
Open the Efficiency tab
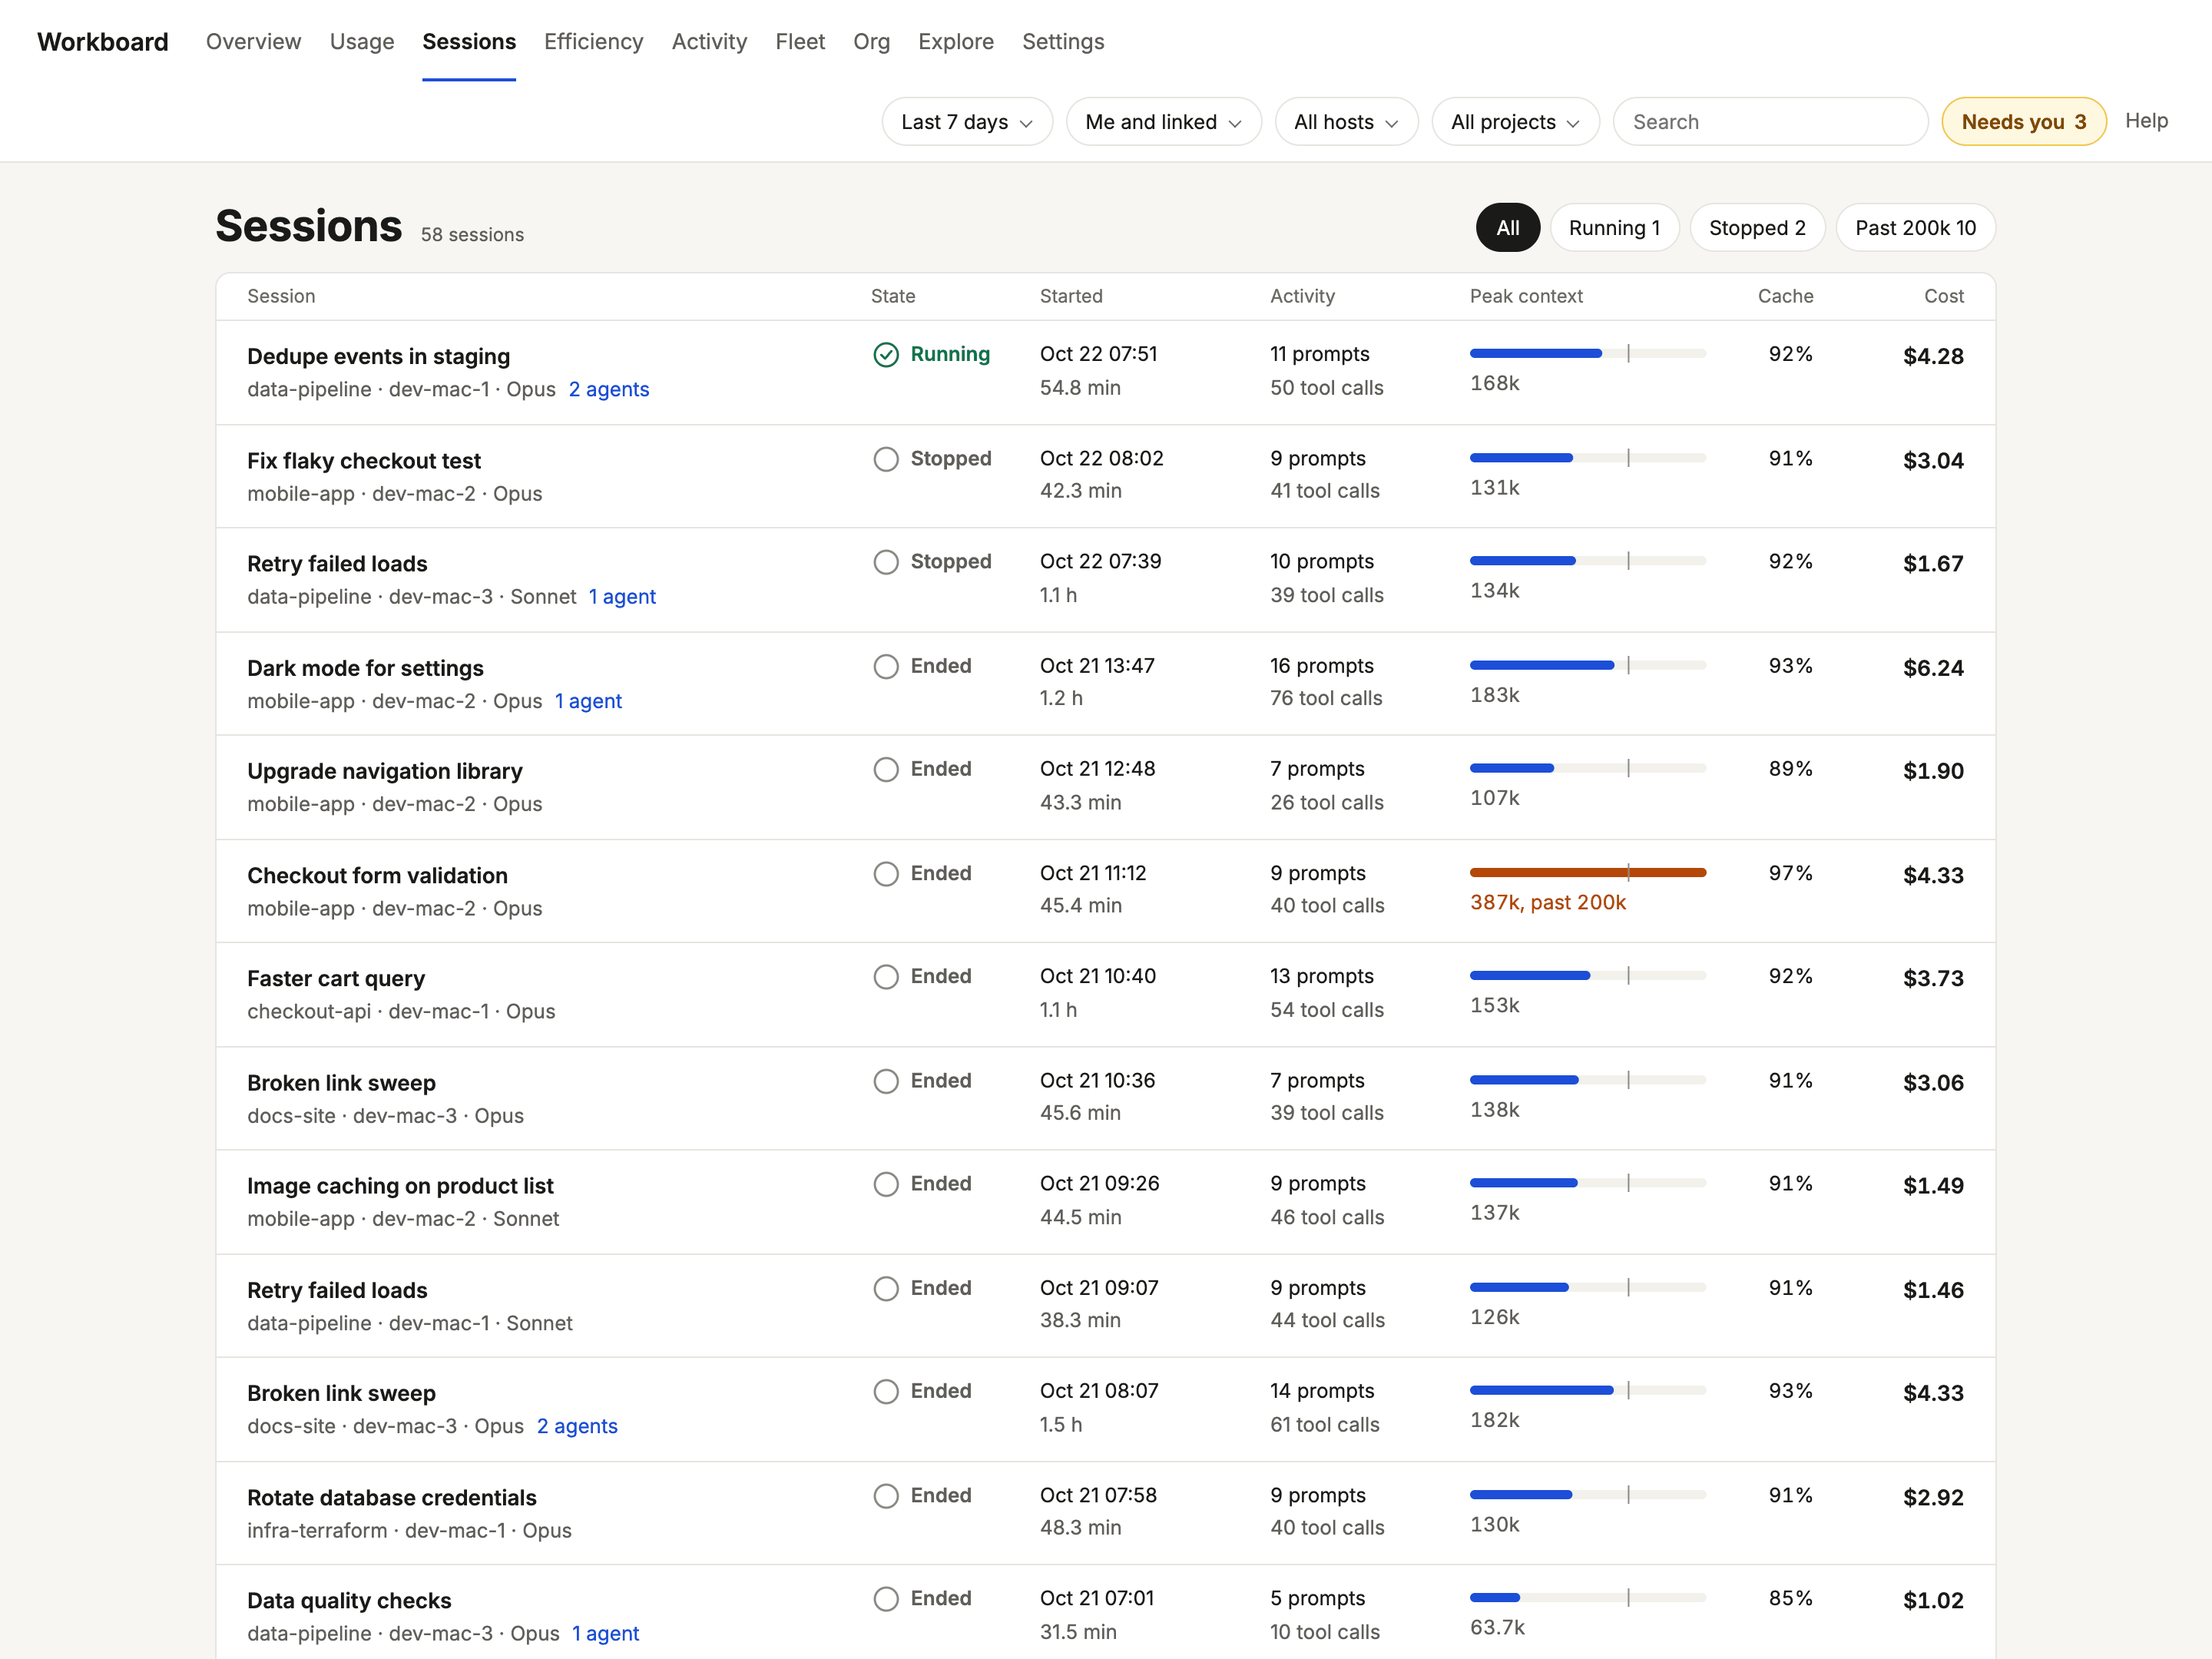click(x=593, y=42)
